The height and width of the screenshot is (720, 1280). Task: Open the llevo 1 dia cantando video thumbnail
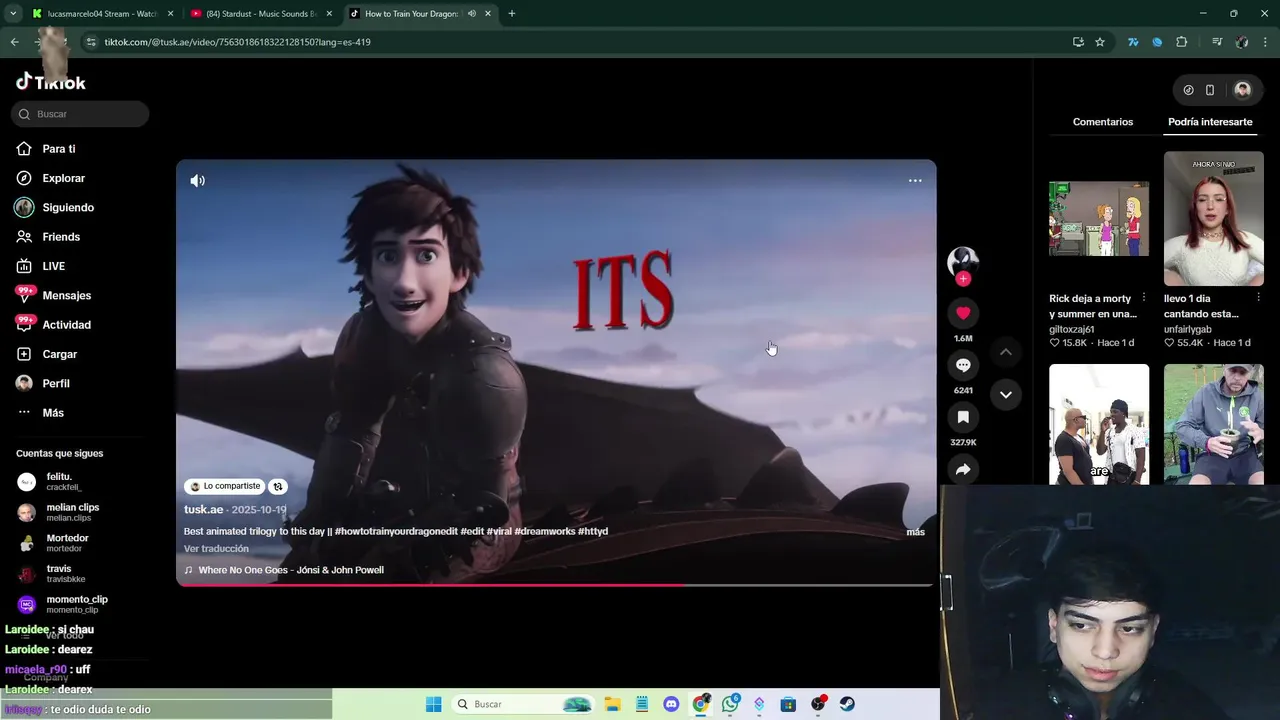click(1214, 218)
